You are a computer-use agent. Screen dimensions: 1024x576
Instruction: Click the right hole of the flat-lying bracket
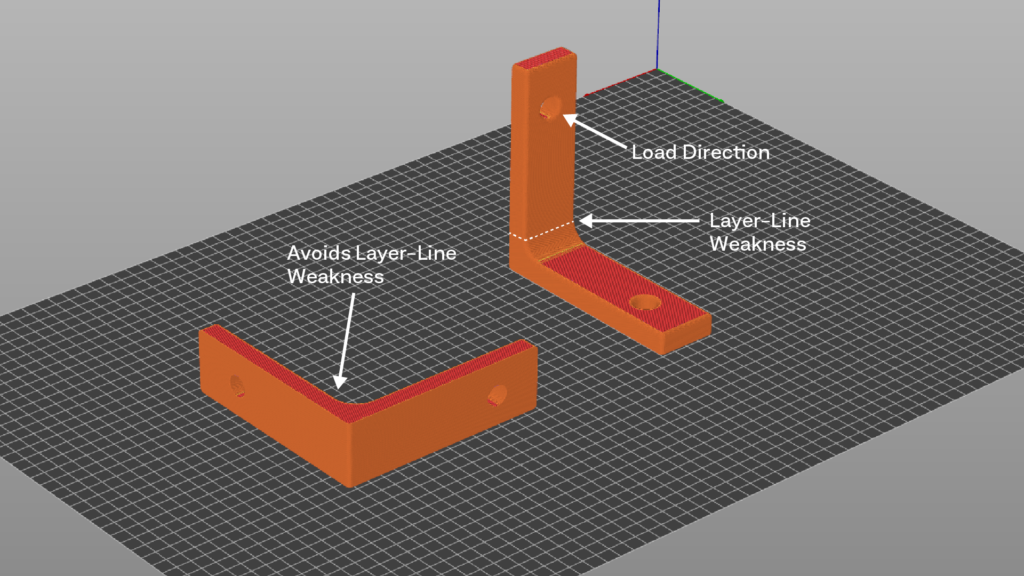click(x=497, y=396)
